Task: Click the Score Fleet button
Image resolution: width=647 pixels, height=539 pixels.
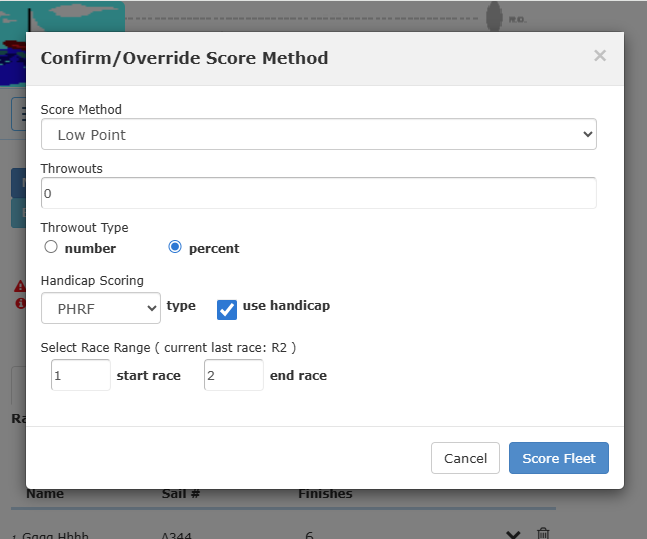Action: click(x=559, y=458)
